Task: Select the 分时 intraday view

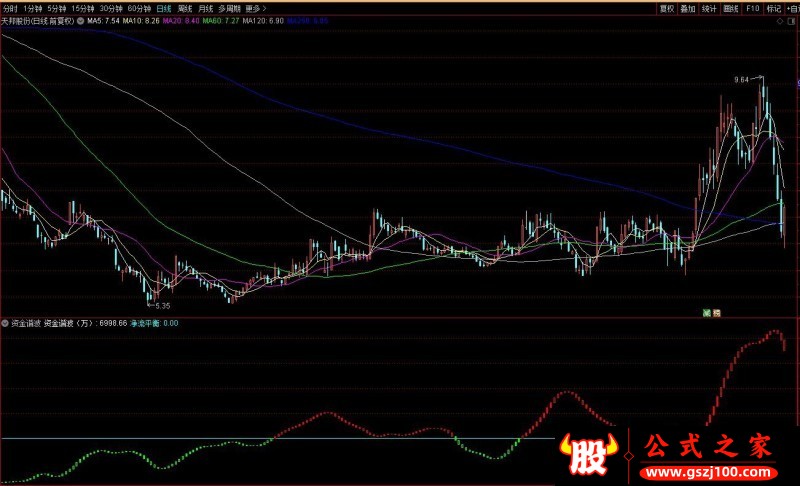Action: (10, 7)
